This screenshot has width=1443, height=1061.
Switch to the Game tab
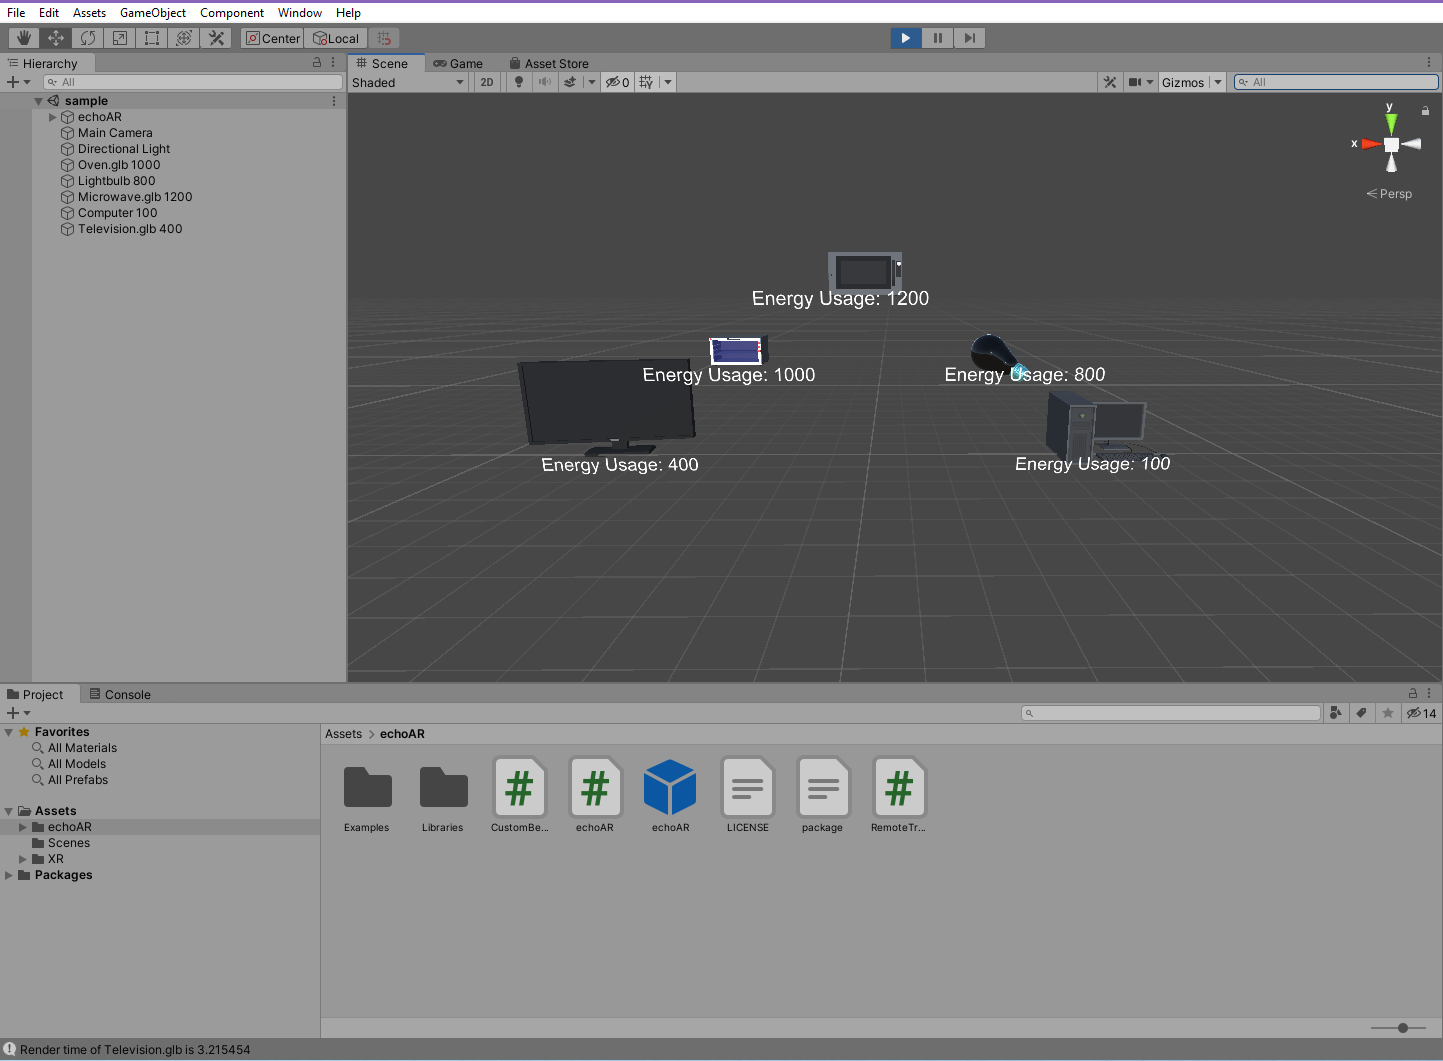458,63
